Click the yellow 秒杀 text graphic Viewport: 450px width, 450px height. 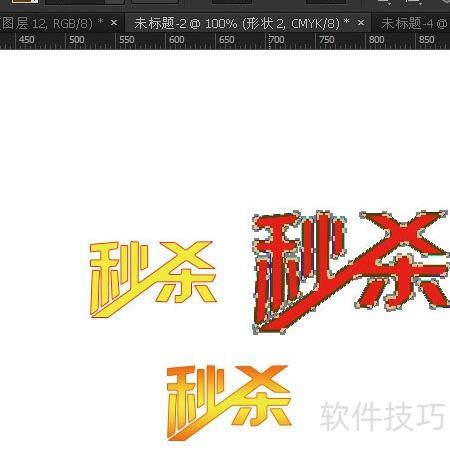153,279
